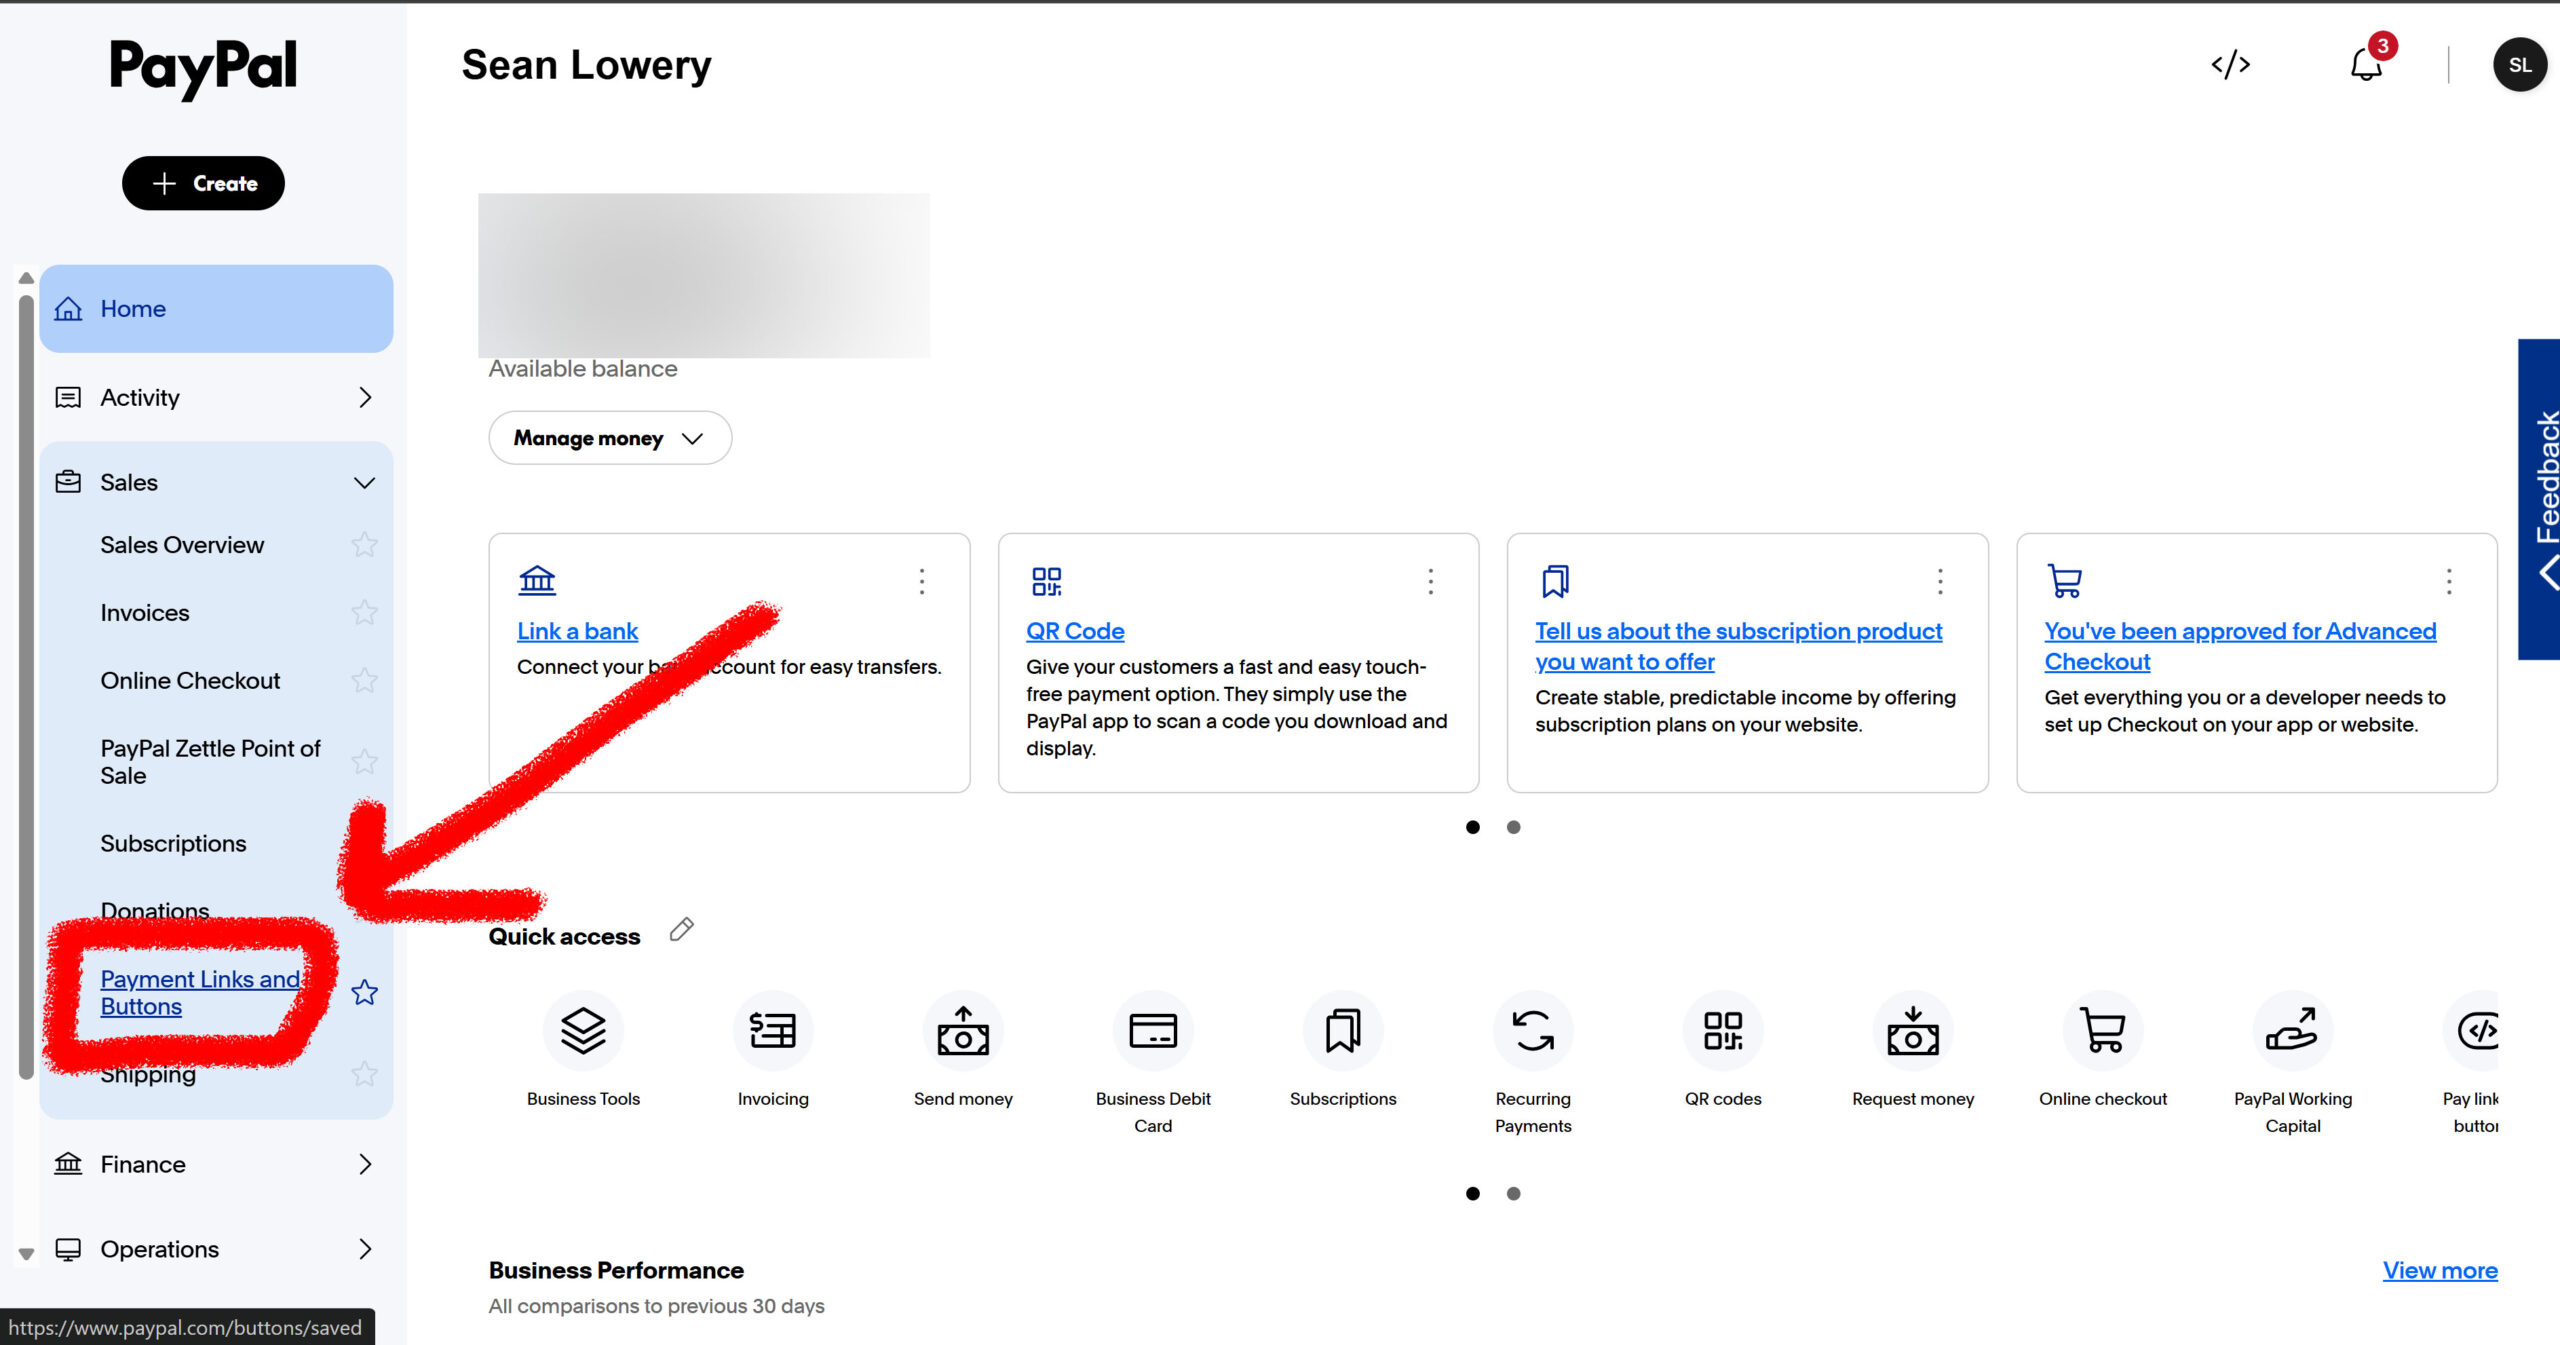Open the Link a bank link
The width and height of the screenshot is (2560, 1345).
click(577, 631)
